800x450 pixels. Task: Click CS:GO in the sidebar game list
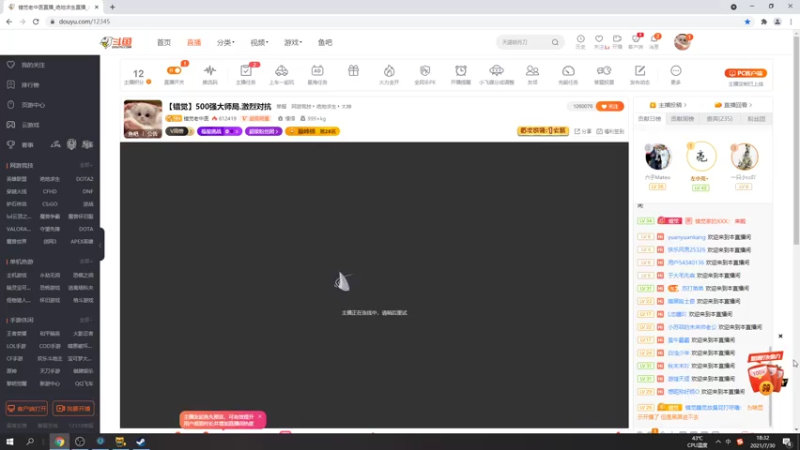pos(49,204)
